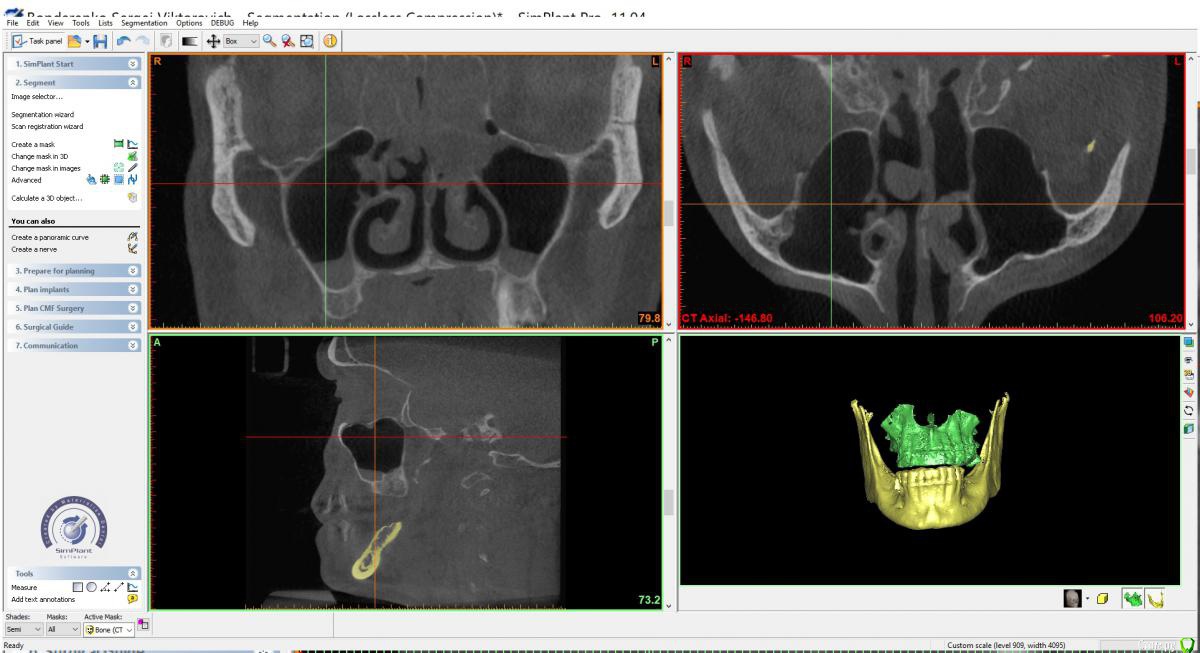This screenshot has width=1200, height=653.
Task: Toggle the Task panel button
Action: tap(37, 41)
